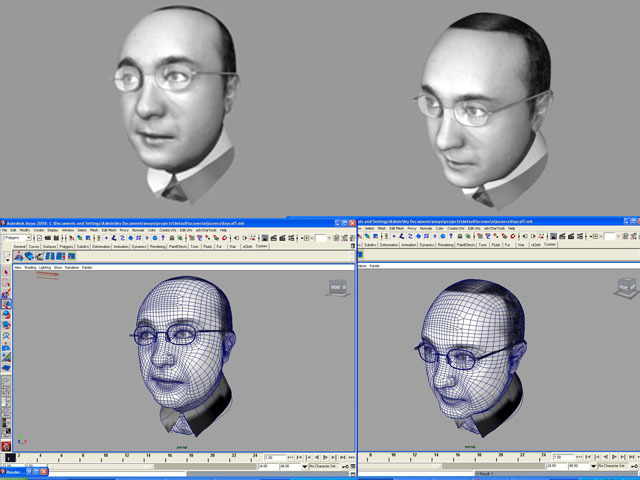The height and width of the screenshot is (480, 640).
Task: Select the Lasso tool in toolbox
Action: tap(6, 282)
